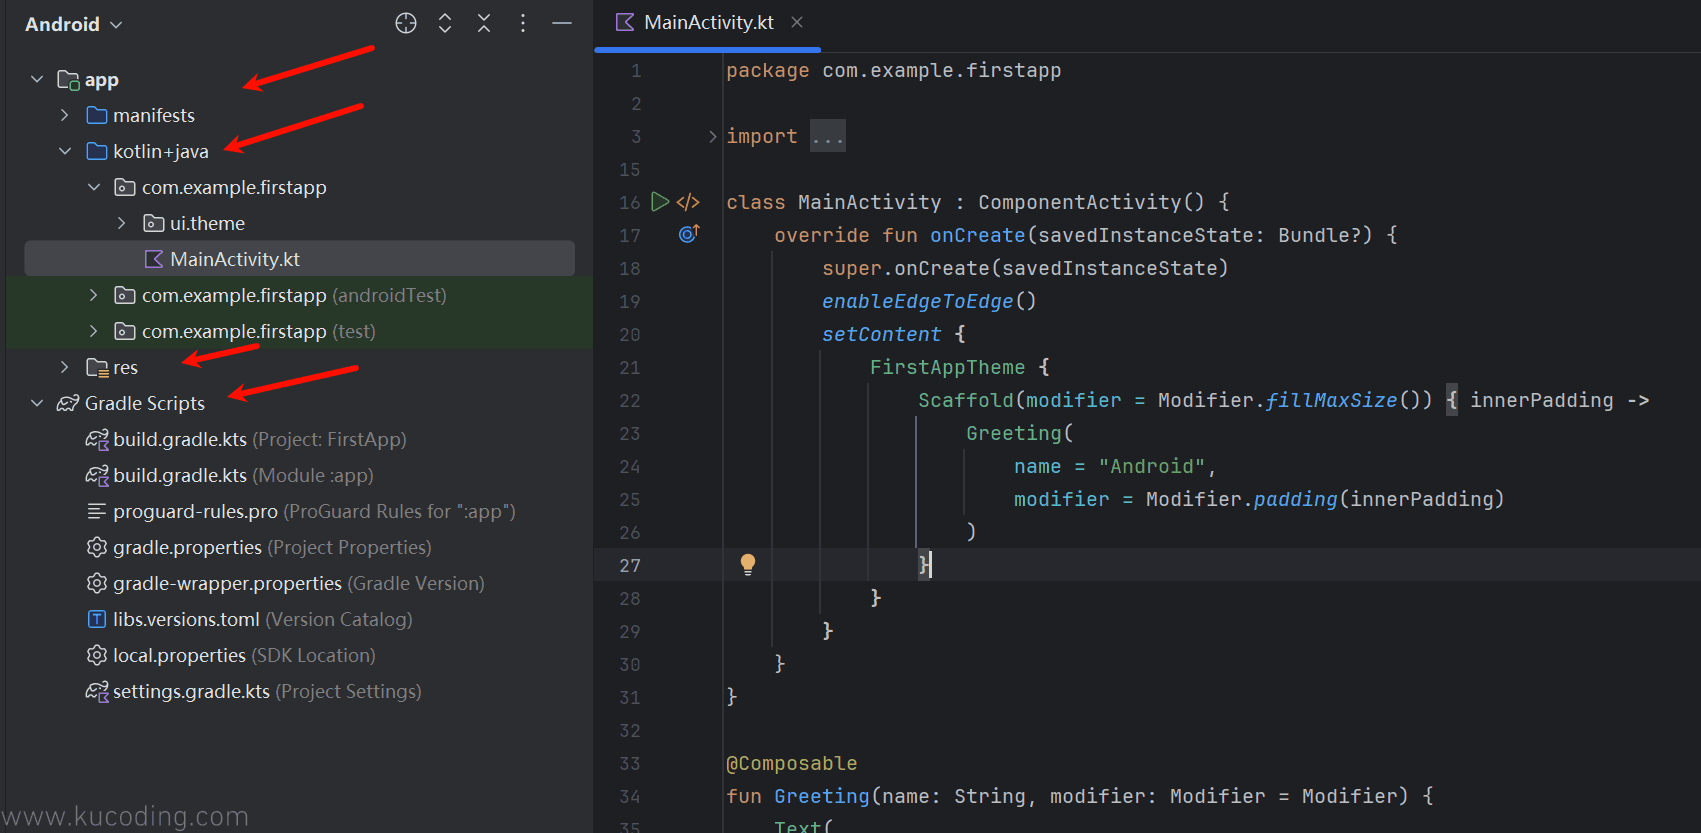
Task: Select the manifests folder row
Action: tap(300, 115)
